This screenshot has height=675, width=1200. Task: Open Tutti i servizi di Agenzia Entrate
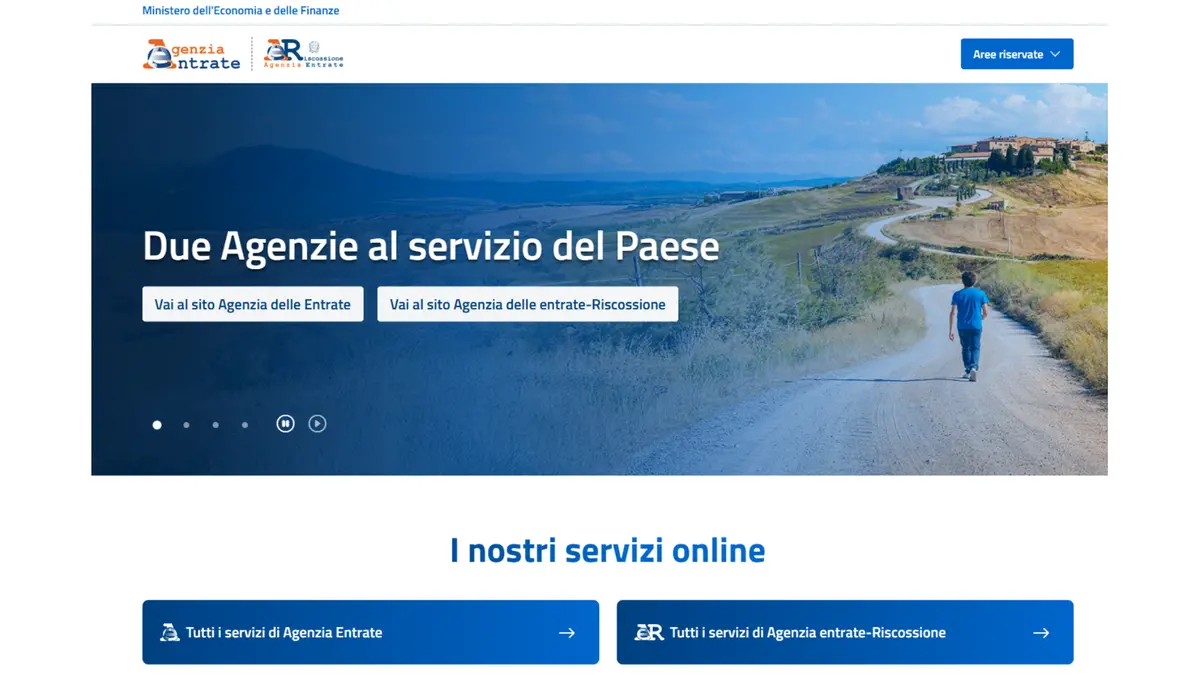pyautogui.click(x=284, y=632)
